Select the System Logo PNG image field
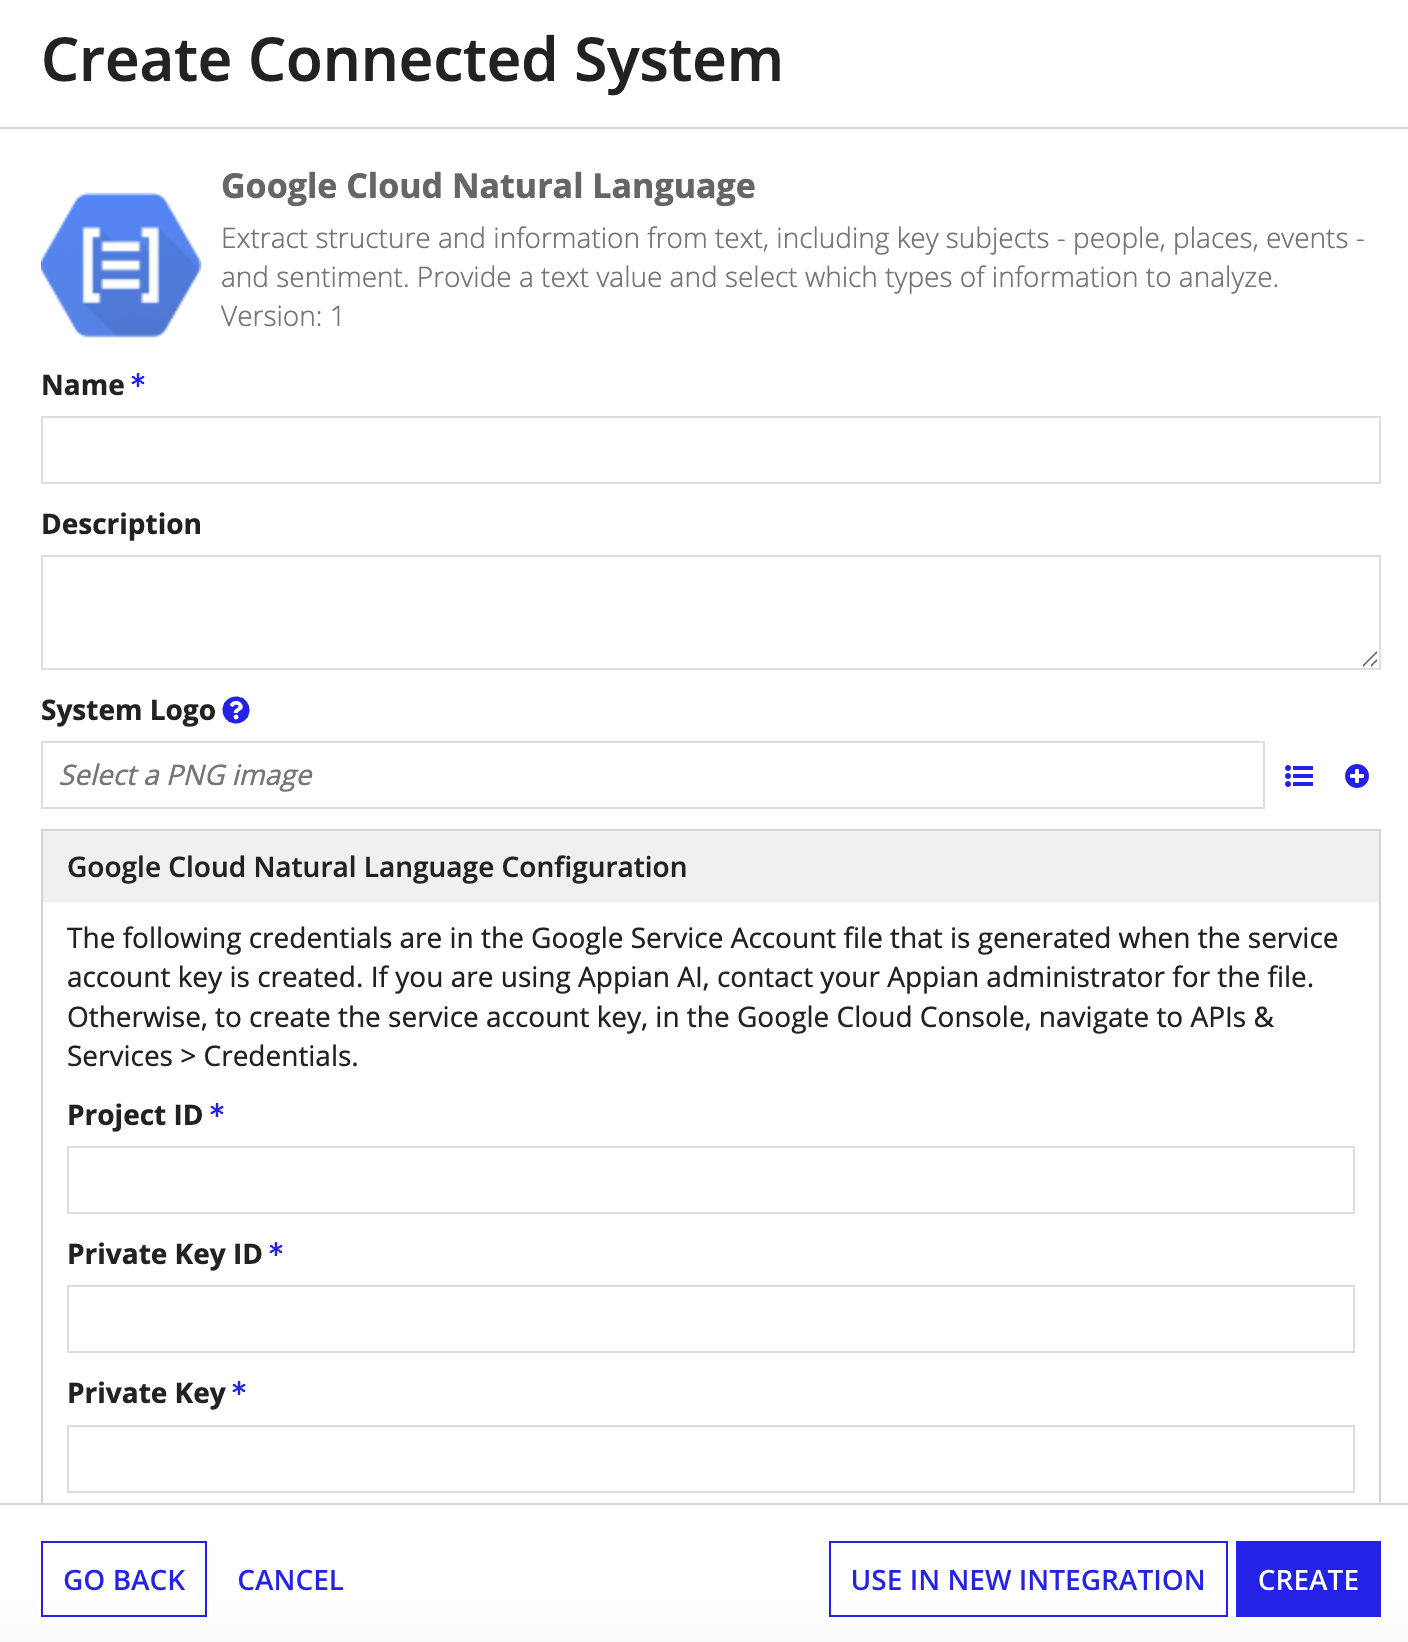This screenshot has width=1408, height=1642. 653,775
